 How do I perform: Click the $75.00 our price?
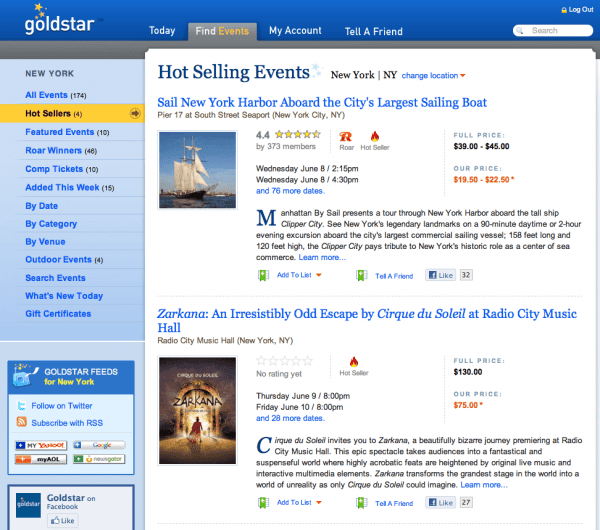tap(468, 405)
